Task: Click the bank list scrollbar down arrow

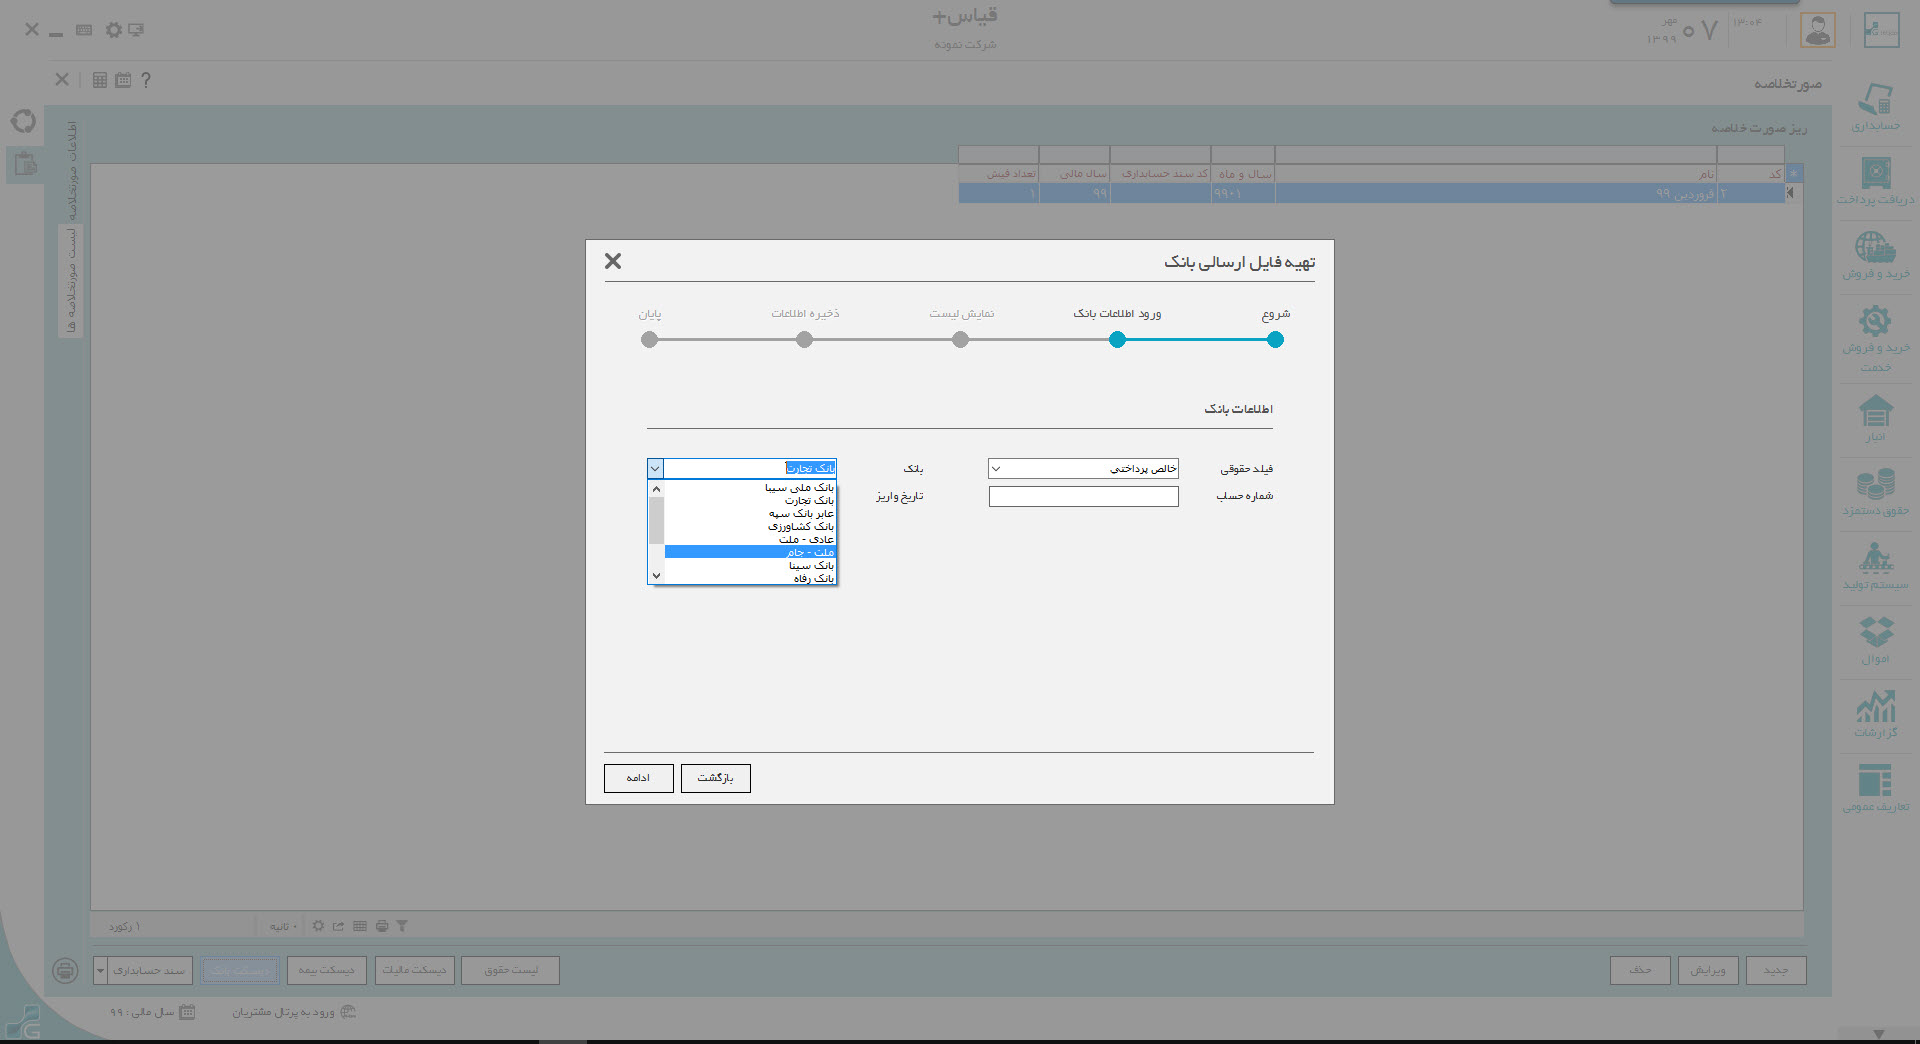Action: coord(656,576)
